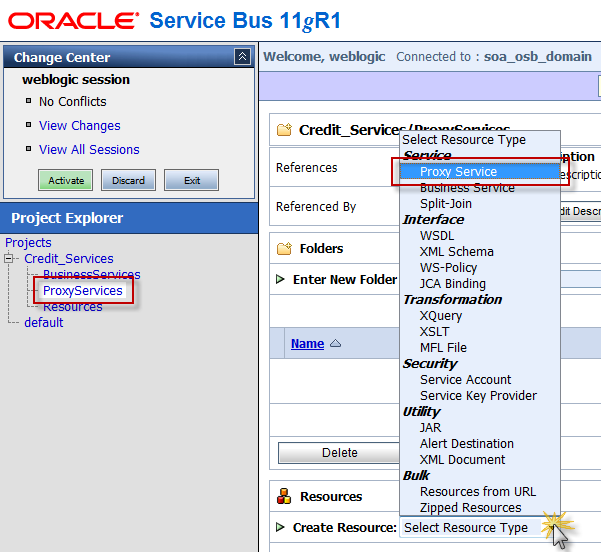Screen dimensions: 601x552
Task: Collapse the Change Center panel
Action: (x=242, y=57)
